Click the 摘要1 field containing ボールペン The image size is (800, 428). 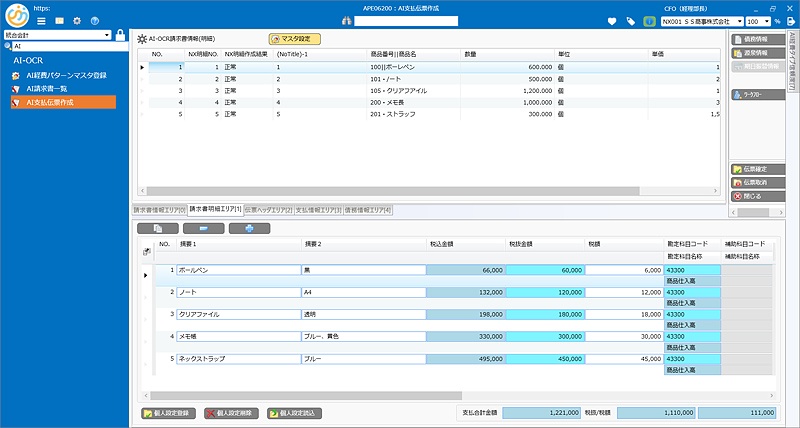238,270
